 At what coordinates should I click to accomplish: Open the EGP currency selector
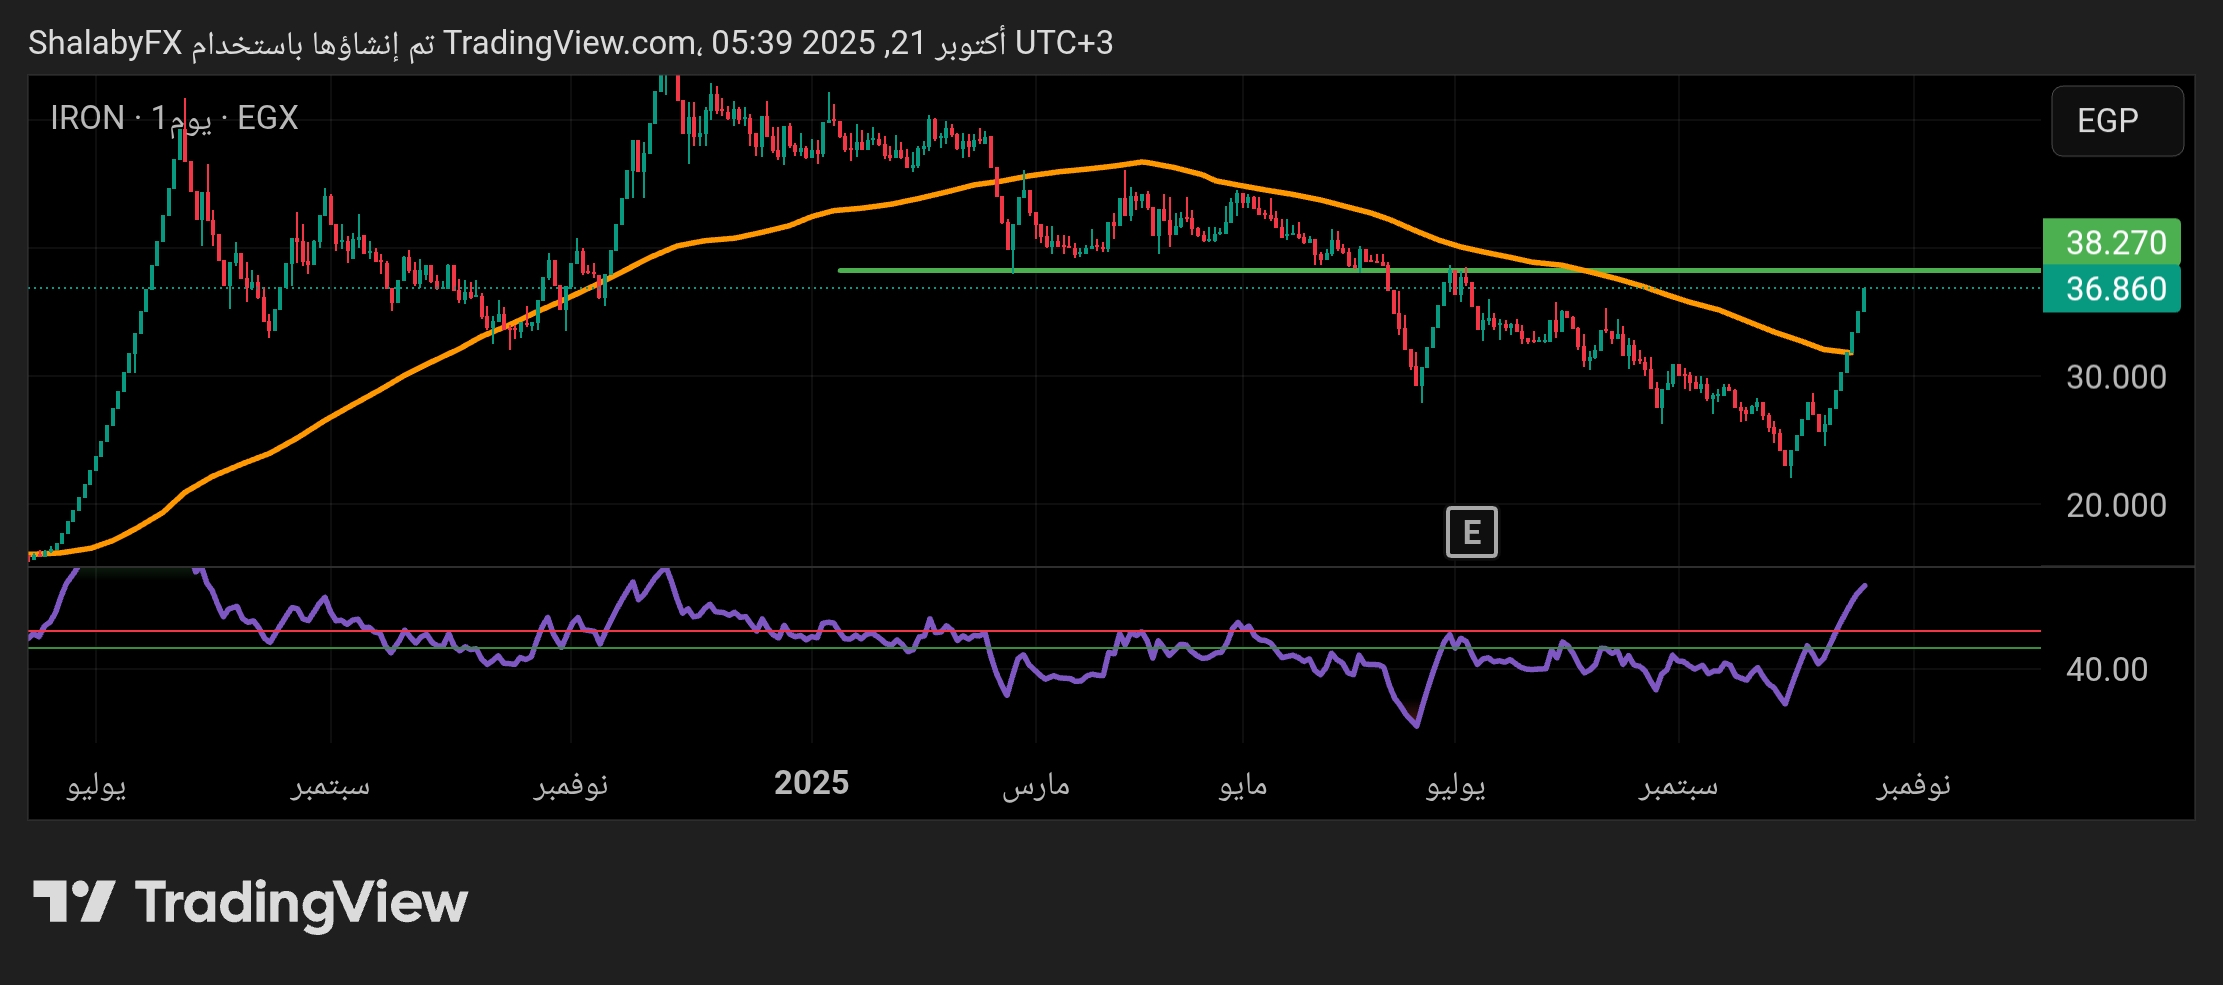pos(2116,121)
